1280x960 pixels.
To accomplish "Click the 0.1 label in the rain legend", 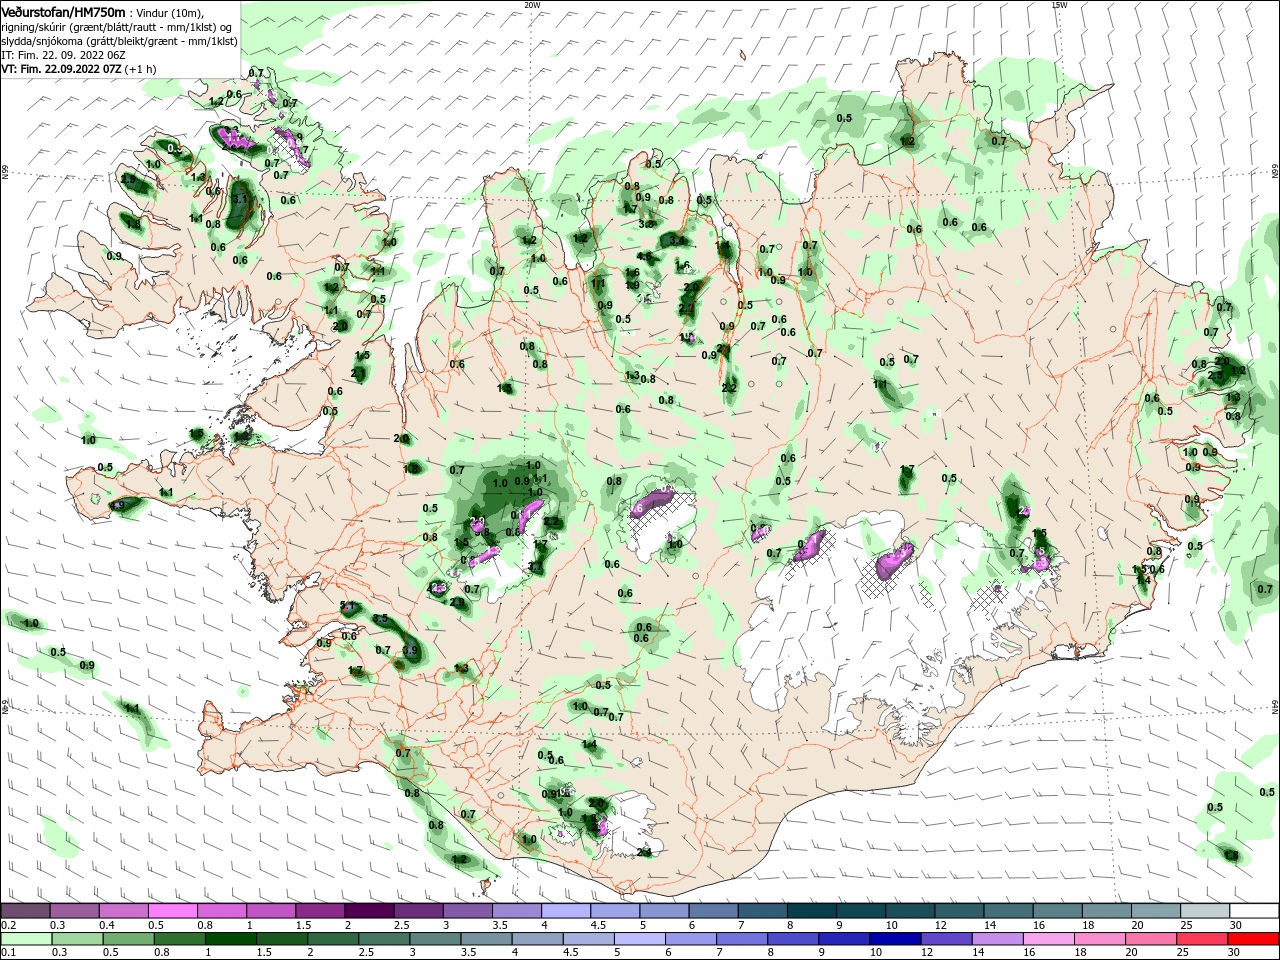I will [x=8, y=953].
